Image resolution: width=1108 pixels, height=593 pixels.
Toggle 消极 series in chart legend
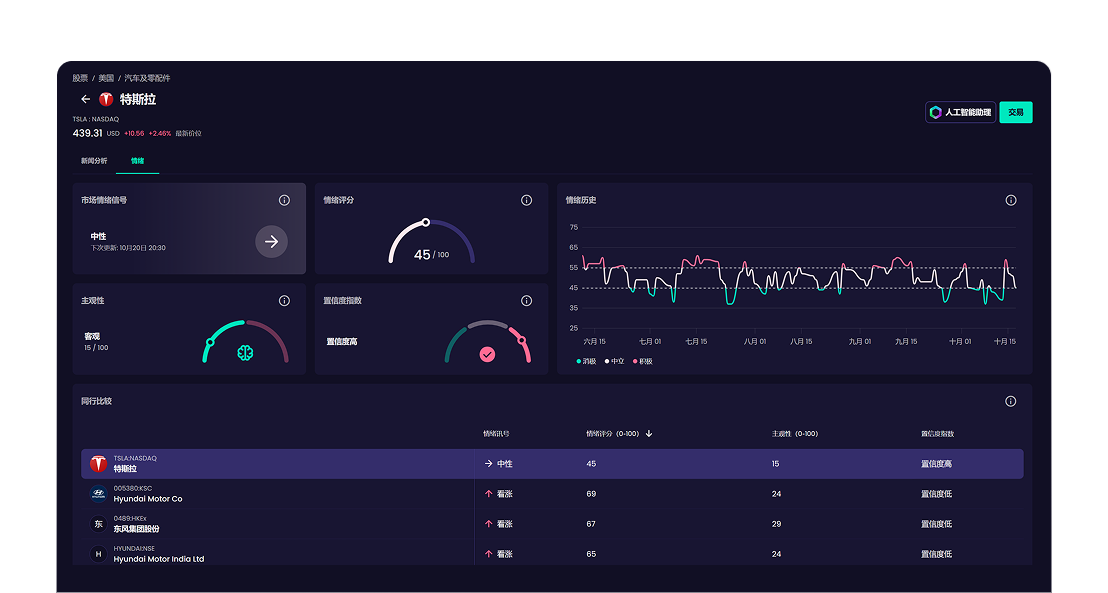click(x=586, y=361)
